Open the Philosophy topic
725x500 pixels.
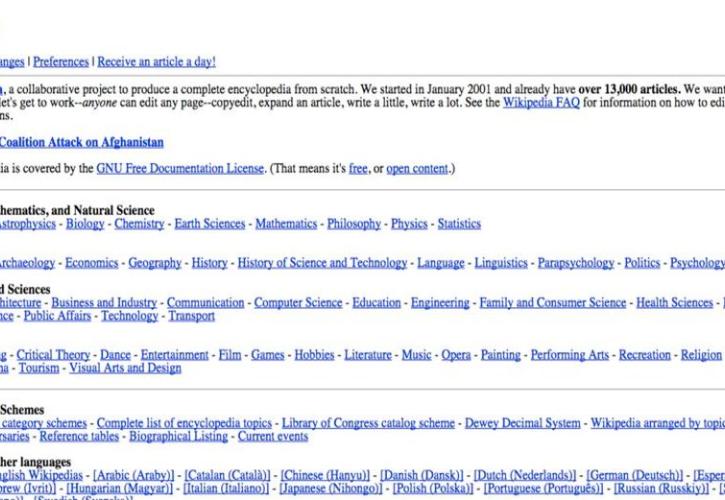354,224
